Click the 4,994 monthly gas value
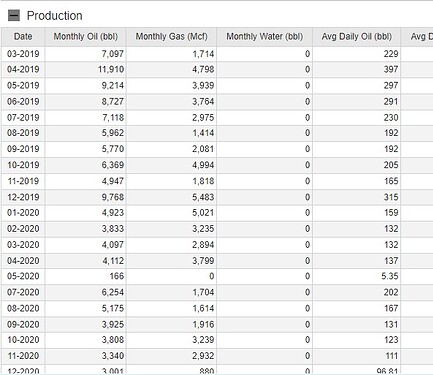Screen dimensions: 433x375 (203, 165)
